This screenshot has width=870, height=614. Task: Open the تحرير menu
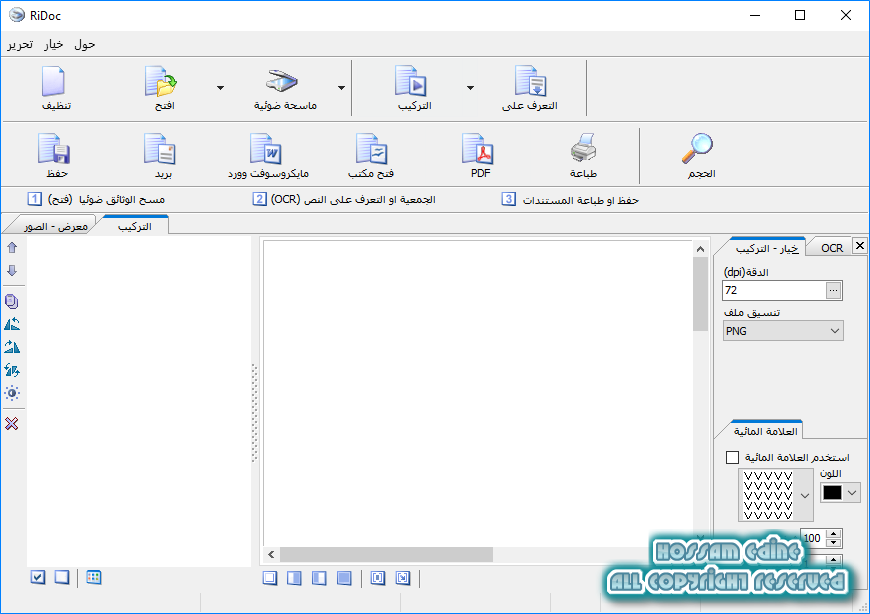(20, 44)
